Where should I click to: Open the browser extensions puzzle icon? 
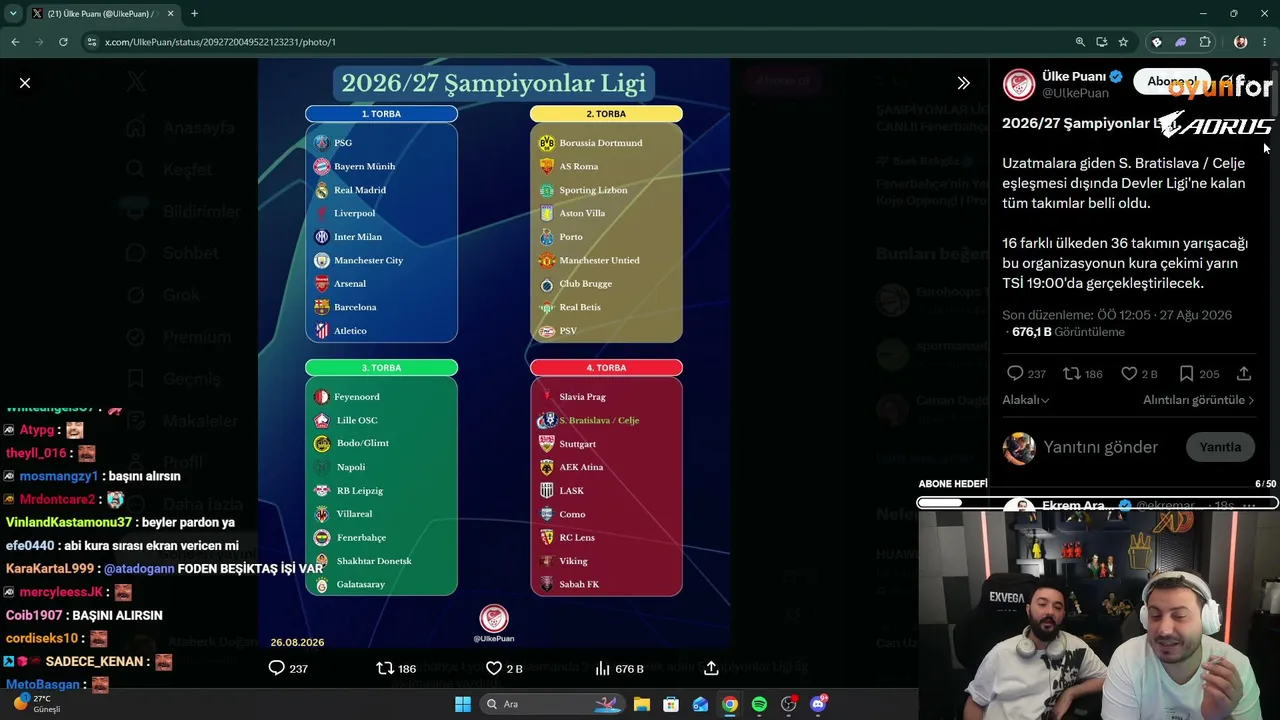pyautogui.click(x=1205, y=42)
